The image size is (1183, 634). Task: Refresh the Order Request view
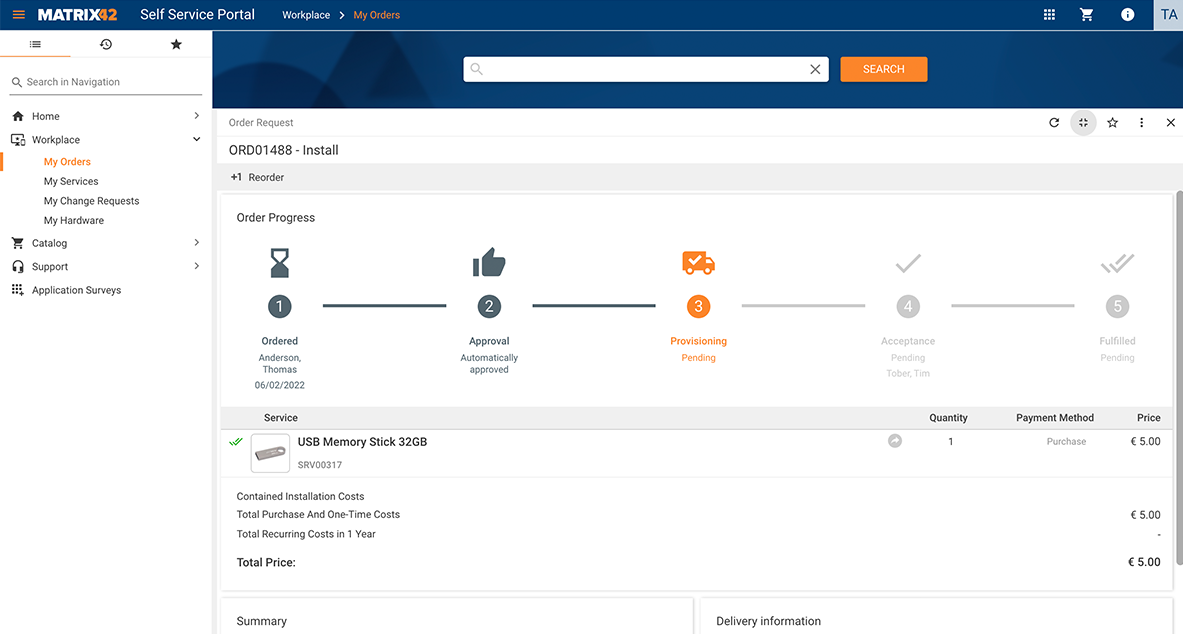(1053, 122)
